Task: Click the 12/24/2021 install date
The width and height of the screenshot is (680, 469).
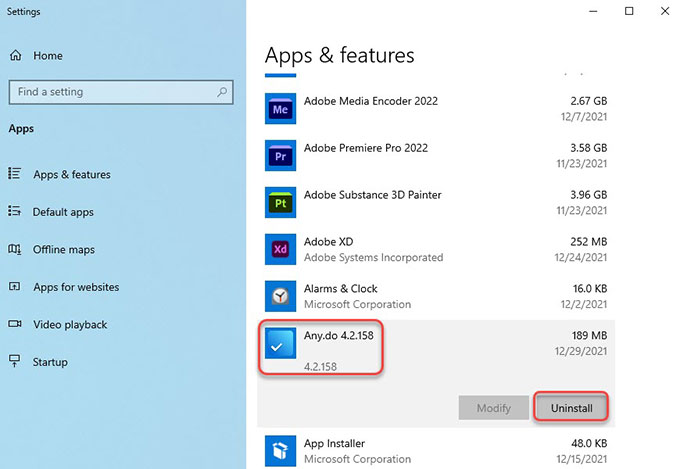Action: click(x=581, y=257)
